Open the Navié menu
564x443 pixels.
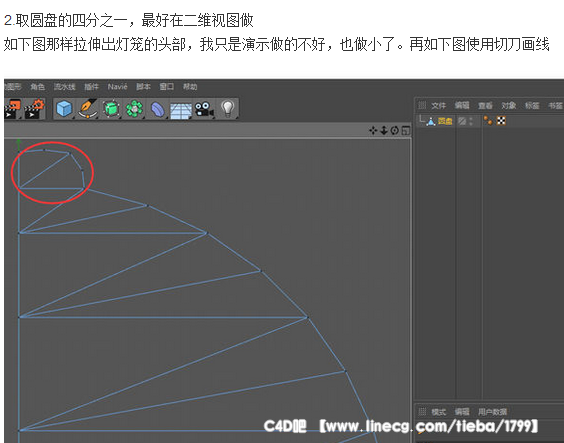click(x=117, y=87)
